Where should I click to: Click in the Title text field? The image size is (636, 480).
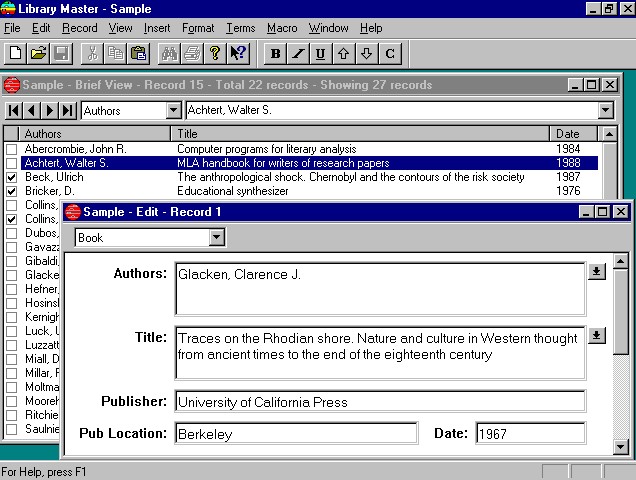pyautogui.click(x=380, y=353)
